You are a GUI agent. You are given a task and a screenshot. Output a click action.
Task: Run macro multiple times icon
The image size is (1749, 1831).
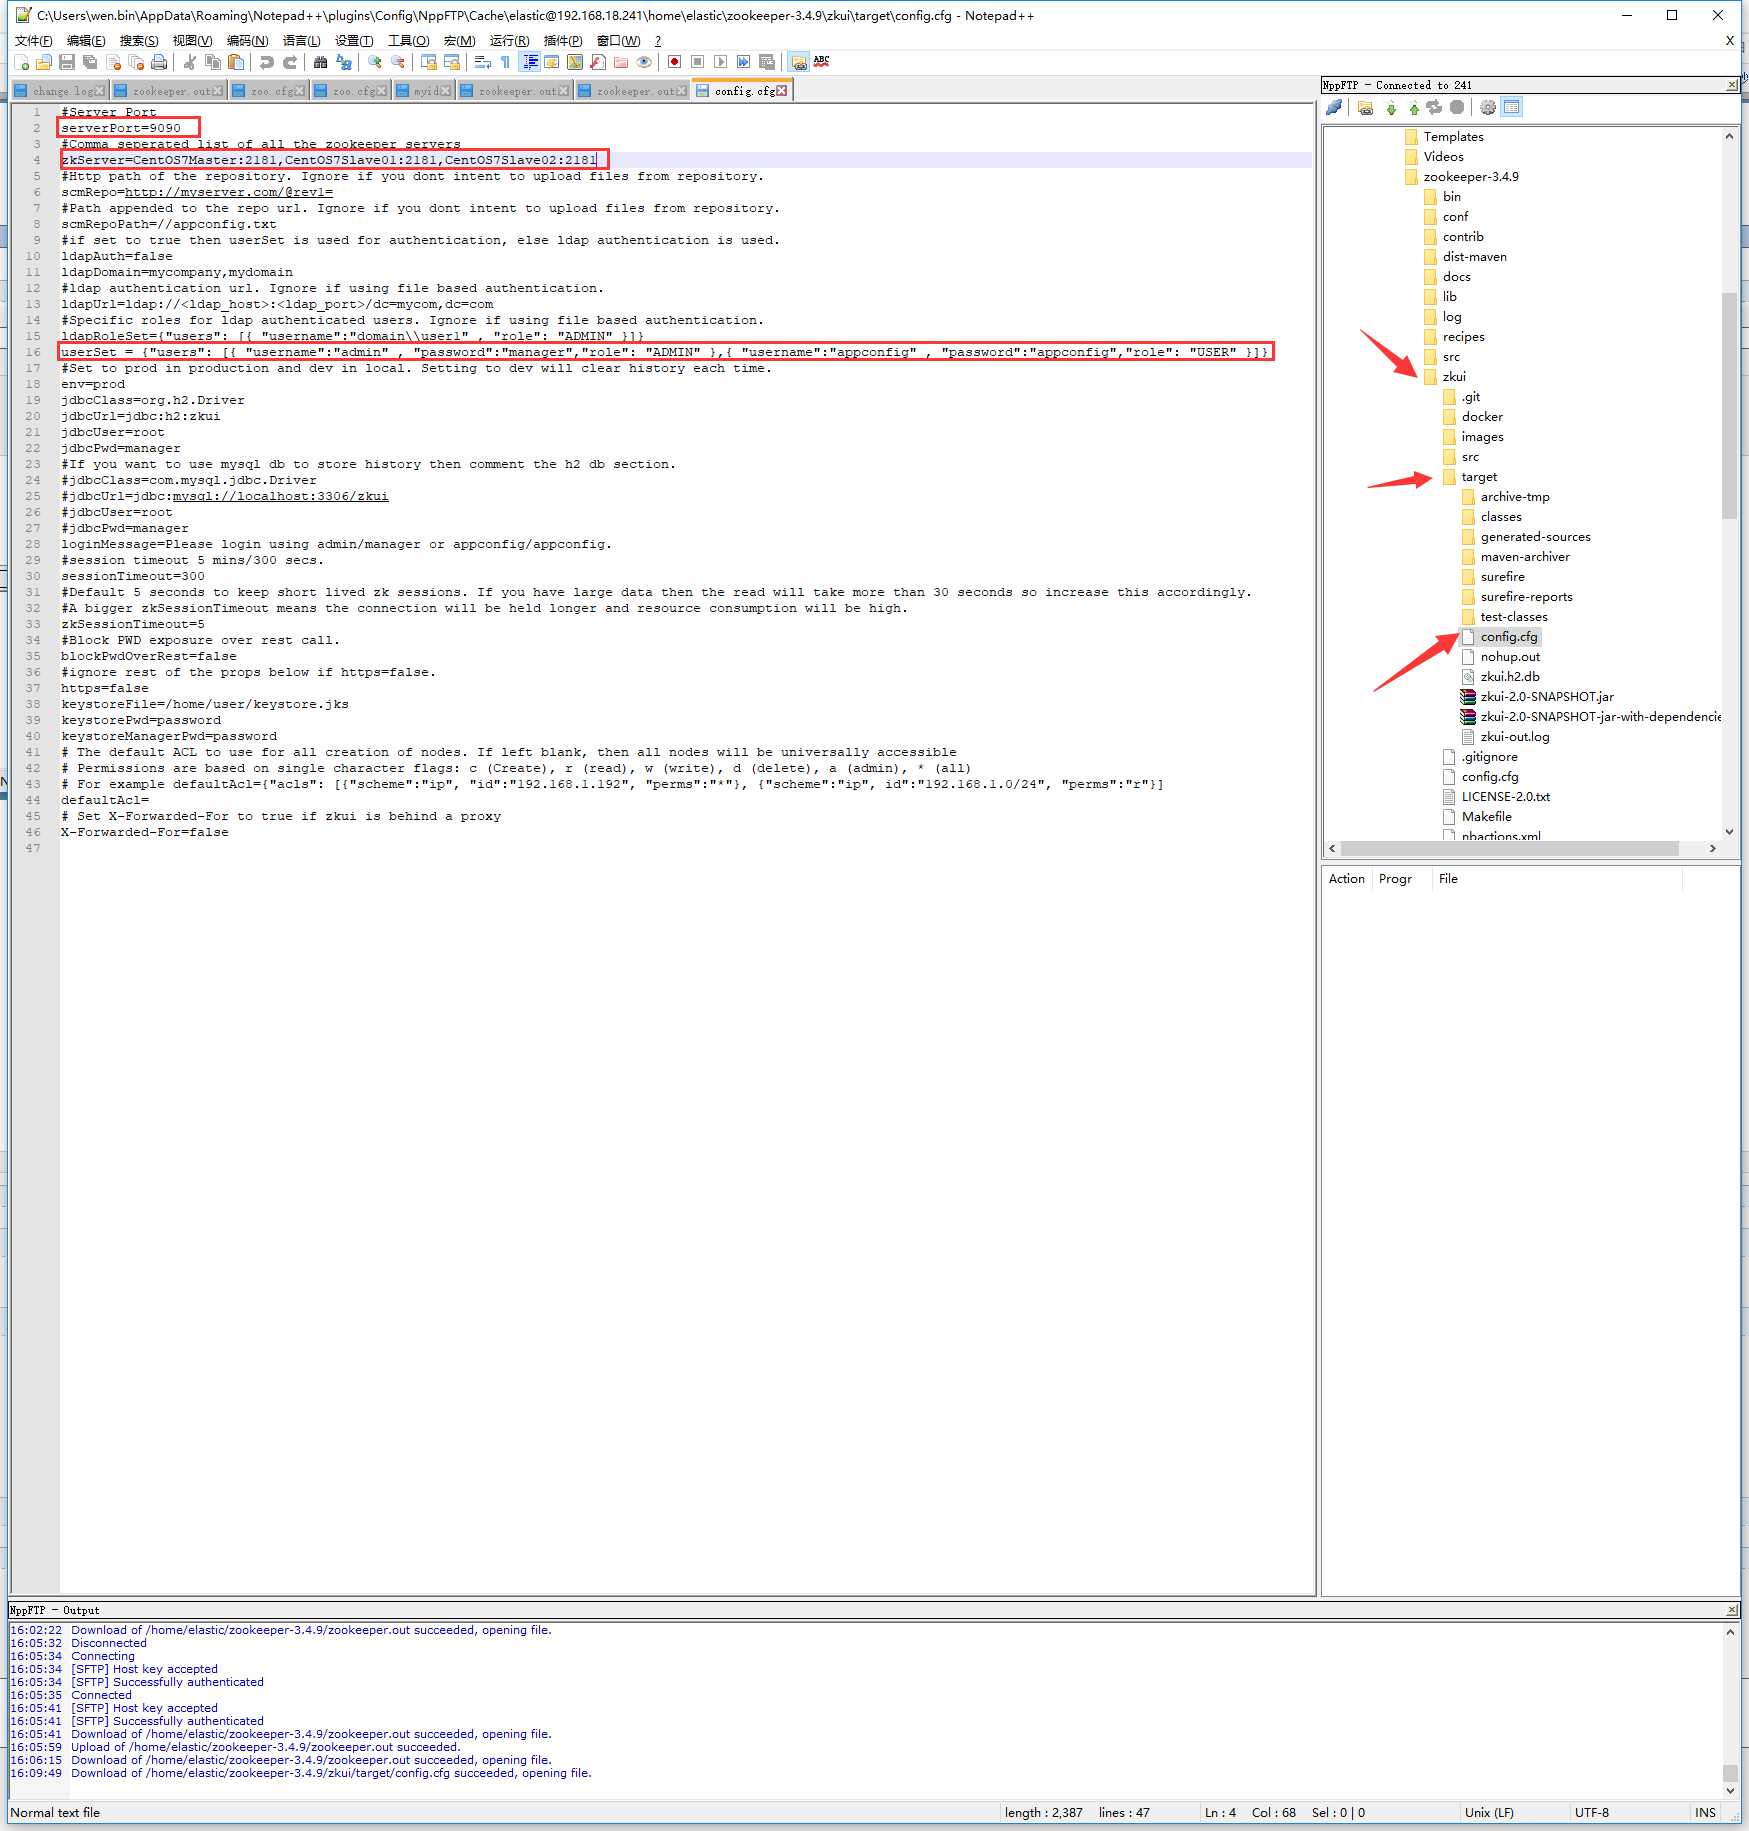[744, 62]
